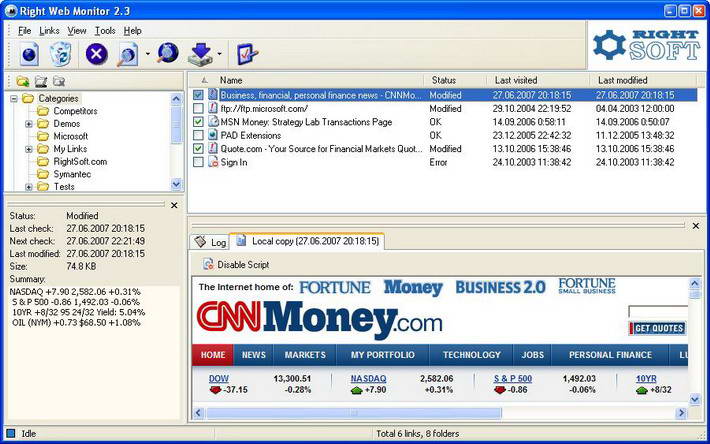Click the ftp.microsoft.com row document icon
The width and height of the screenshot is (710, 444).
213,108
